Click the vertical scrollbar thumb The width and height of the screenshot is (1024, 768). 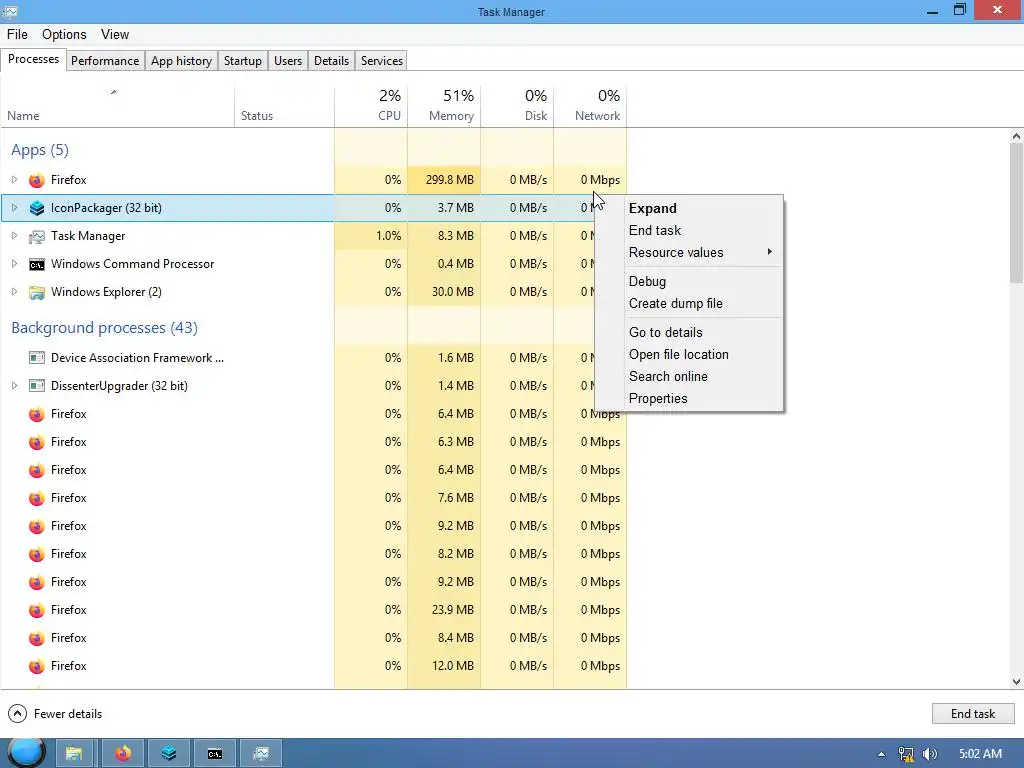coord(1016,214)
